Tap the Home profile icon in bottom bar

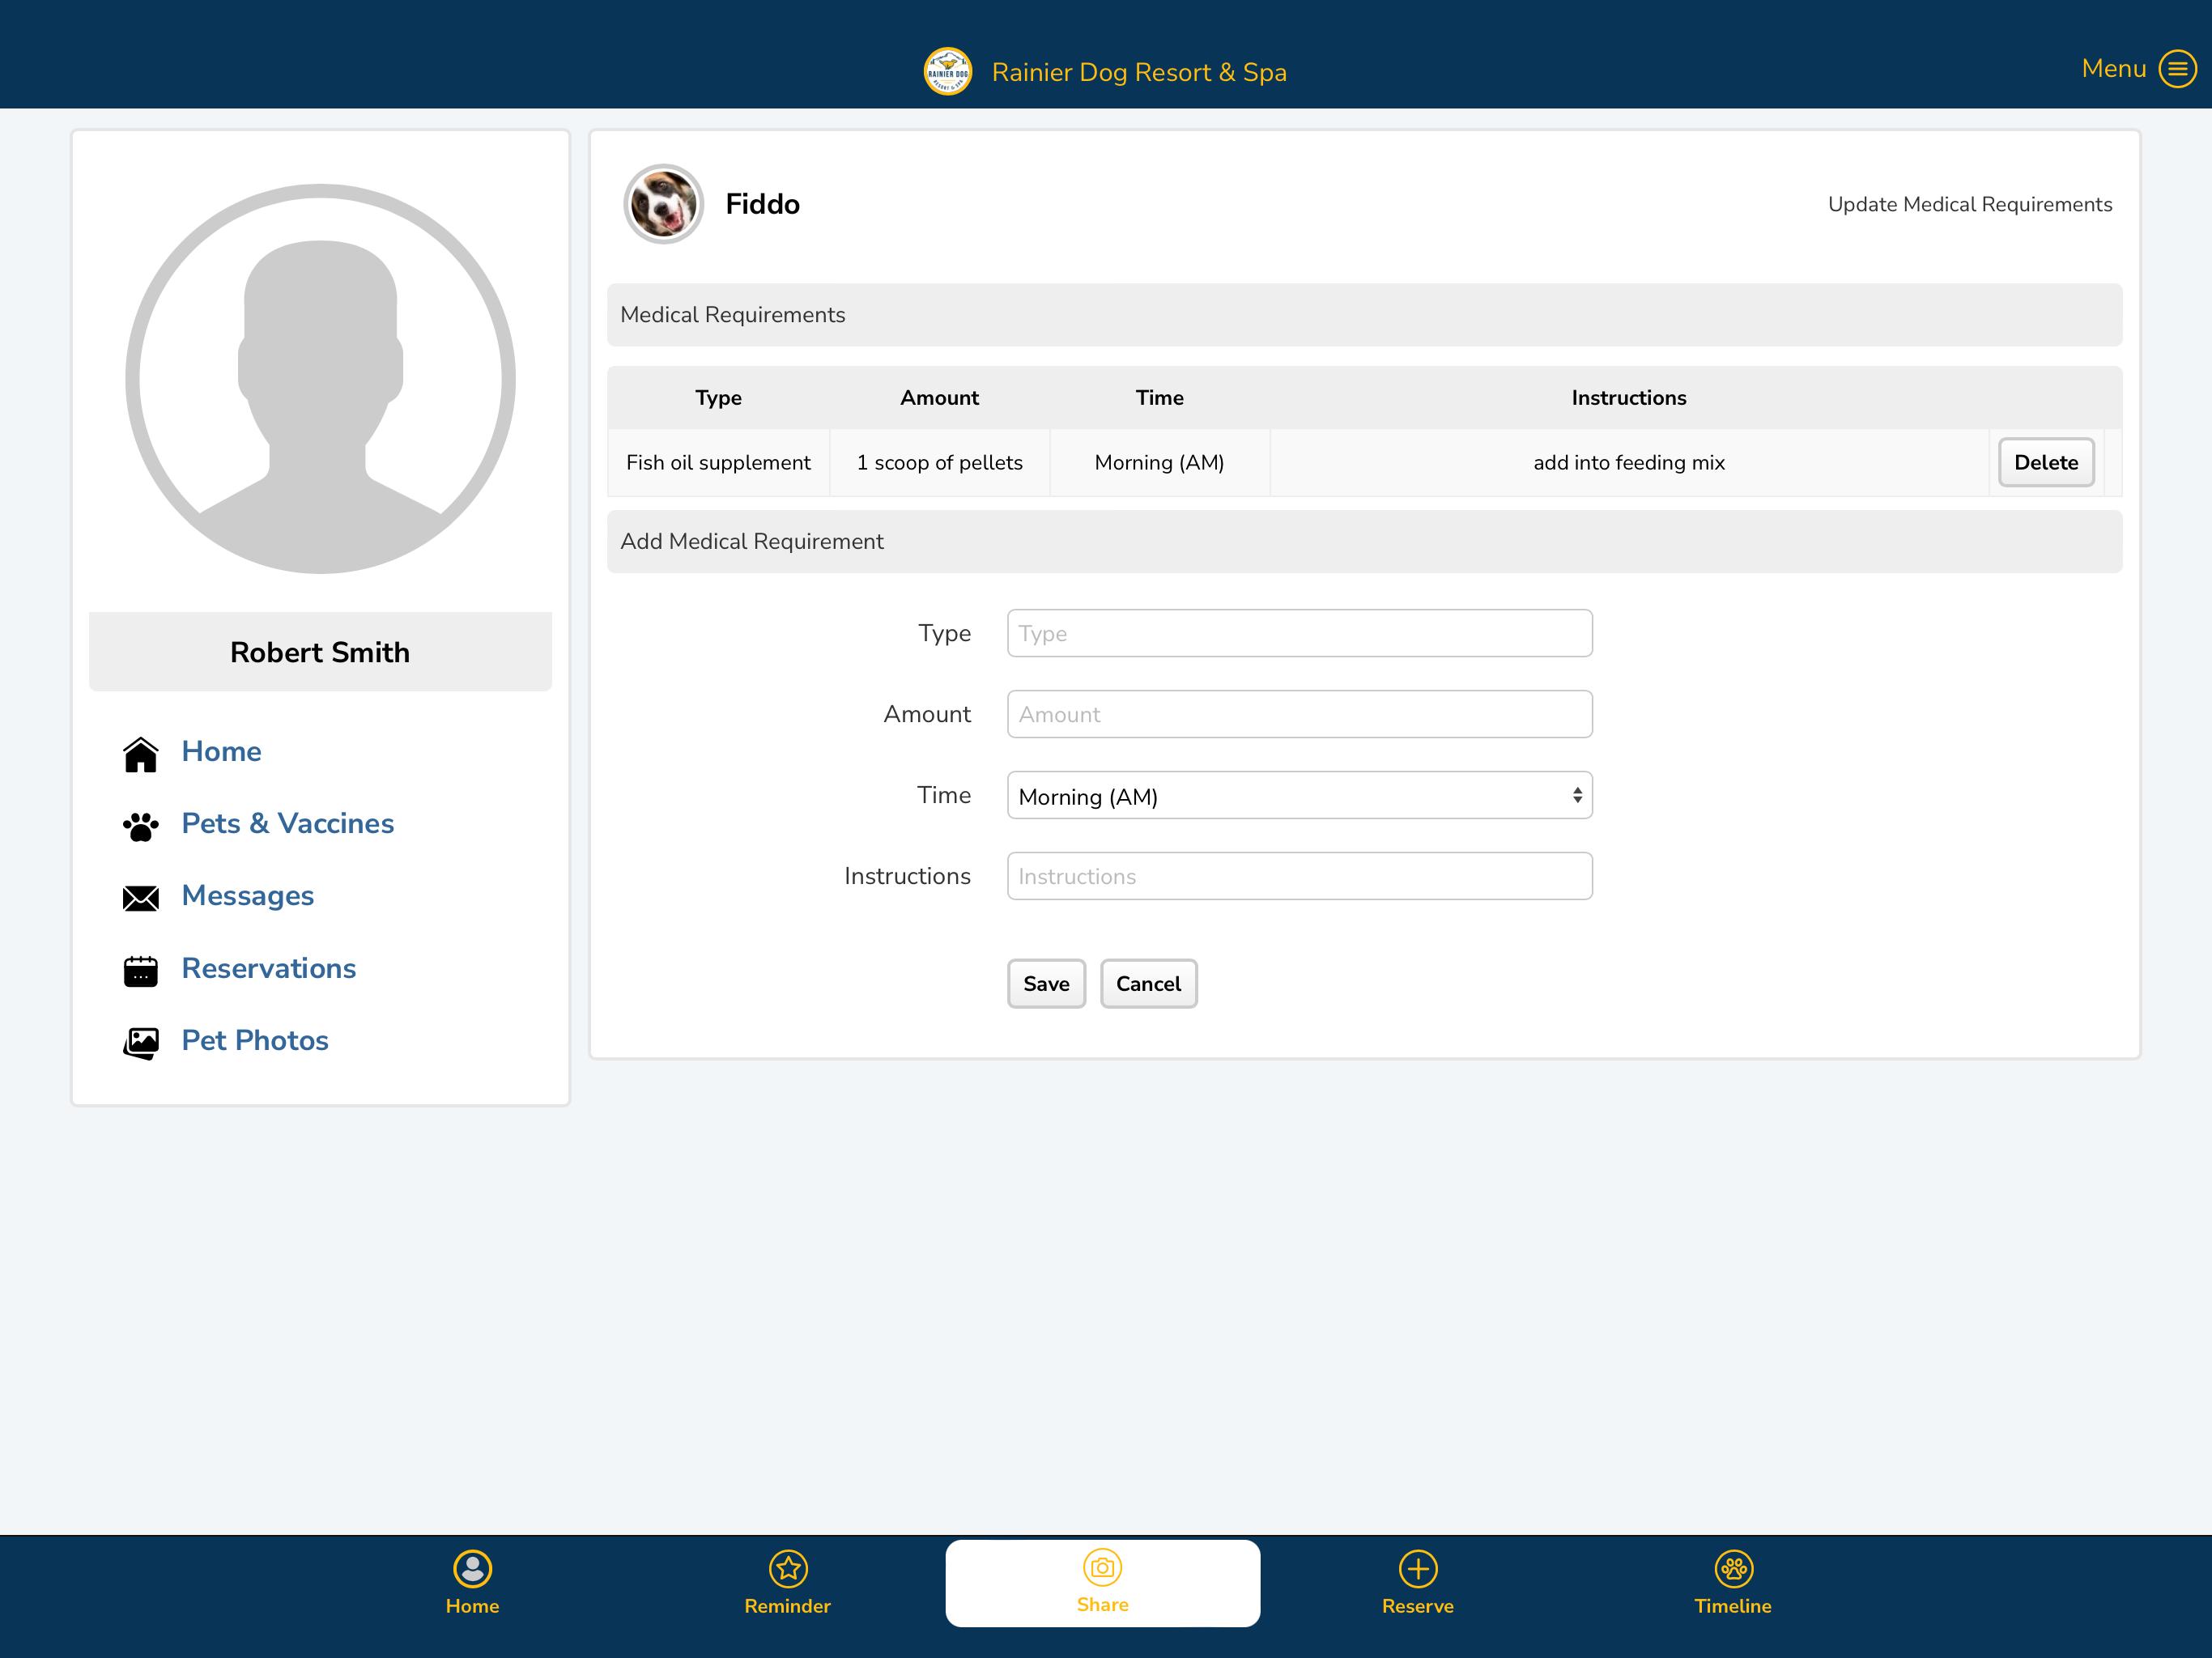point(472,1568)
